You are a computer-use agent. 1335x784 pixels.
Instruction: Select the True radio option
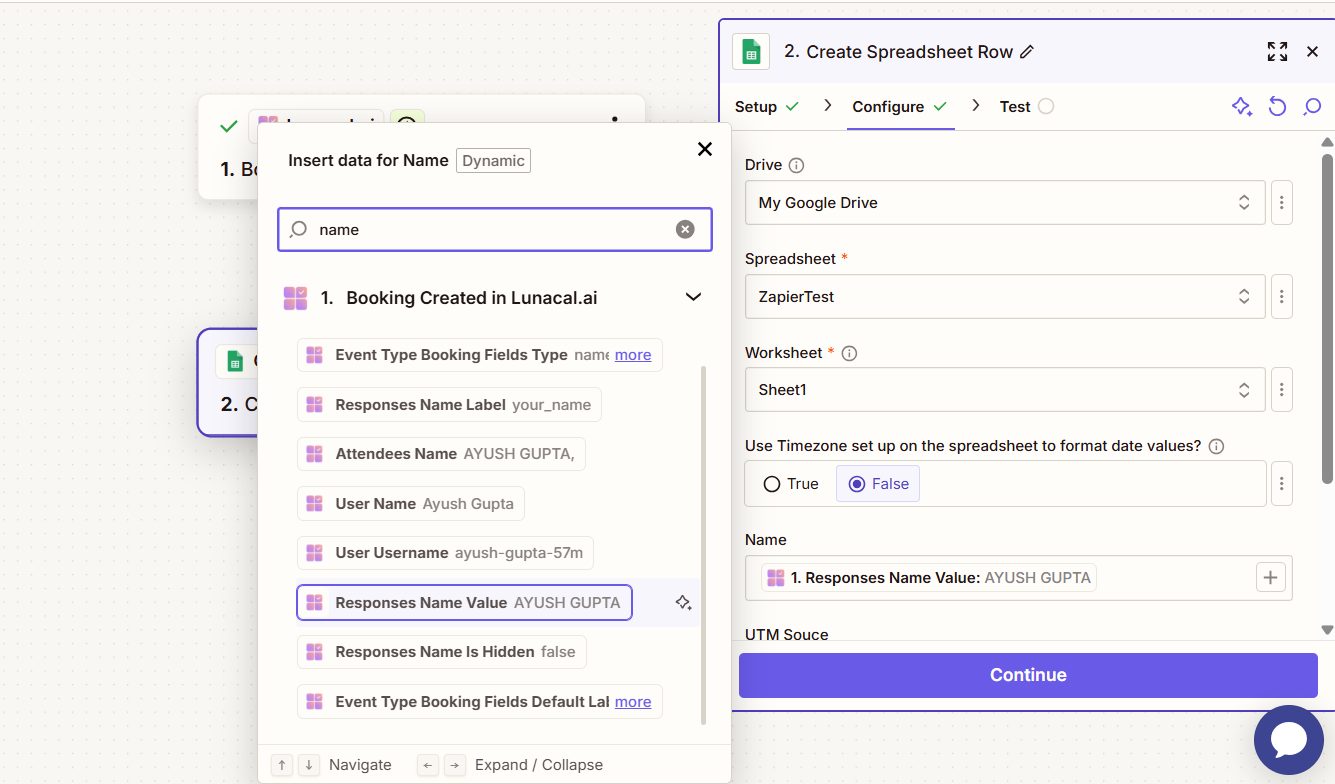coord(791,484)
